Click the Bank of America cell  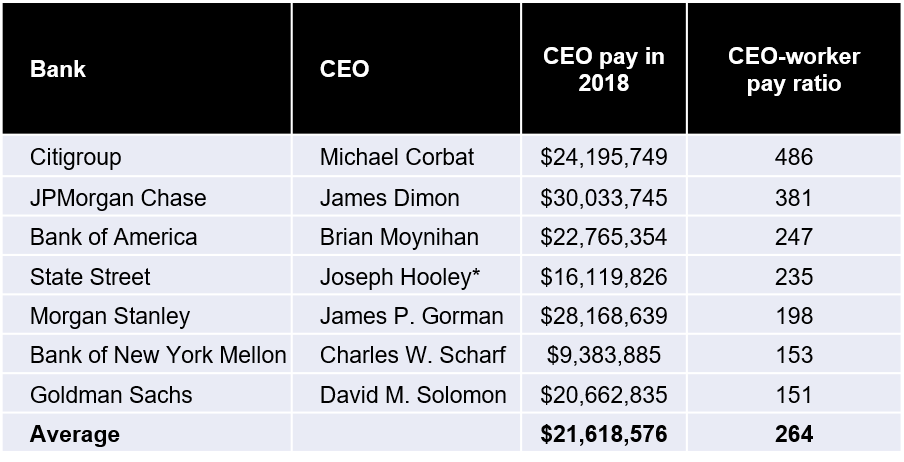click(113, 237)
